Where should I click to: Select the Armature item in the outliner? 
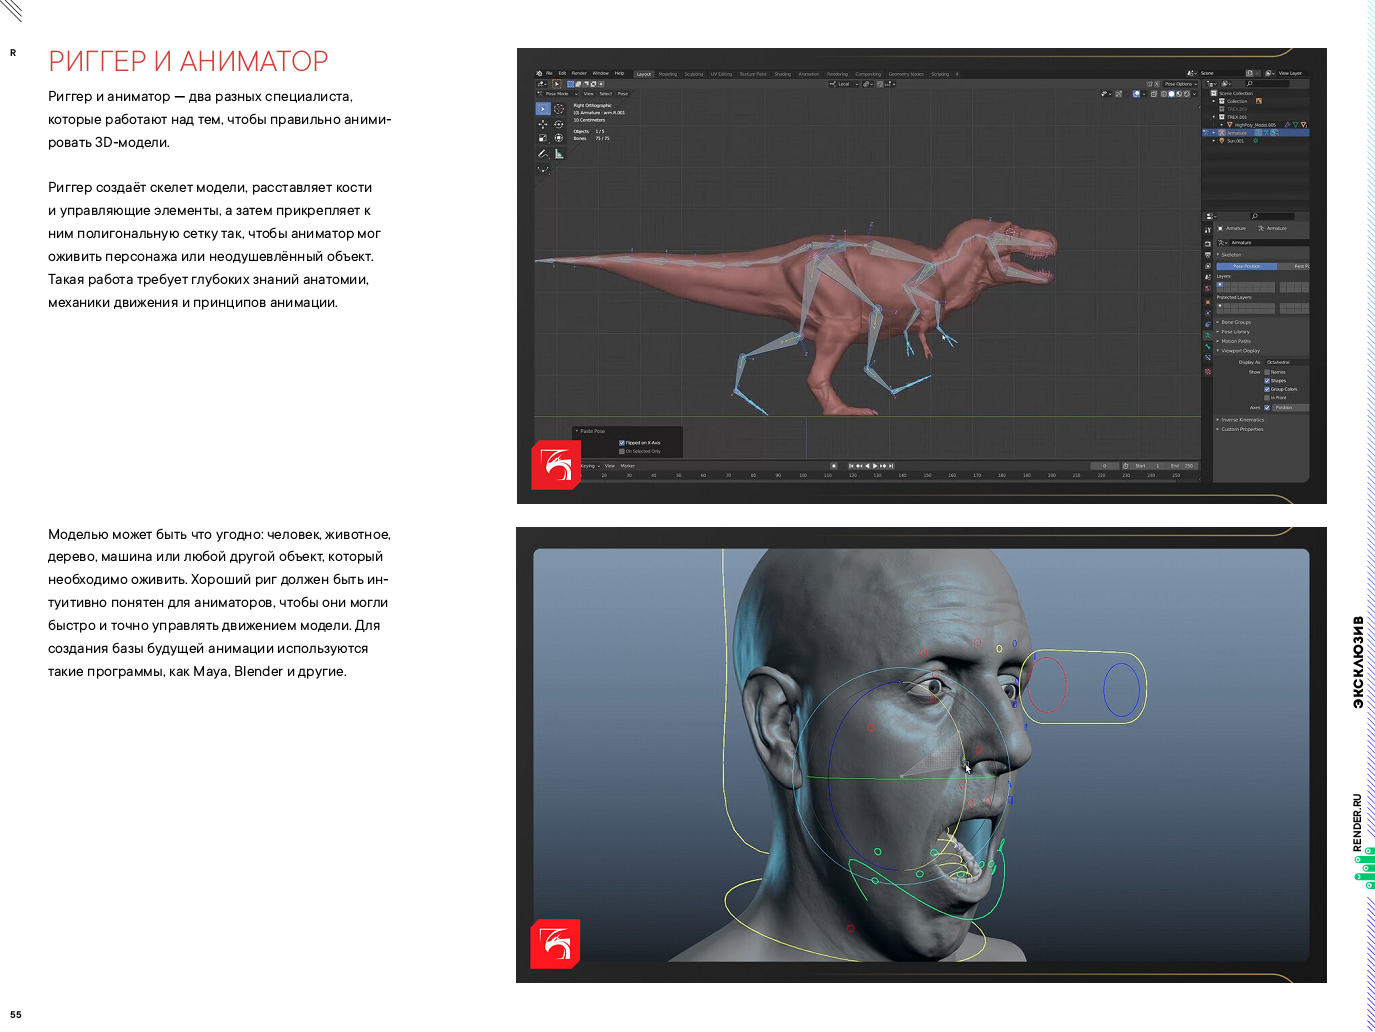coord(1237,133)
